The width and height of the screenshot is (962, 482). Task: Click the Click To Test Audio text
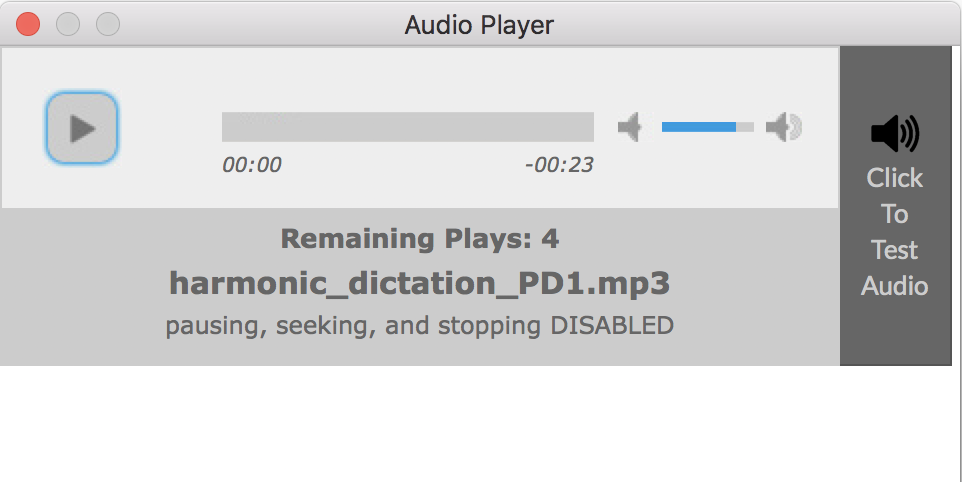click(895, 232)
